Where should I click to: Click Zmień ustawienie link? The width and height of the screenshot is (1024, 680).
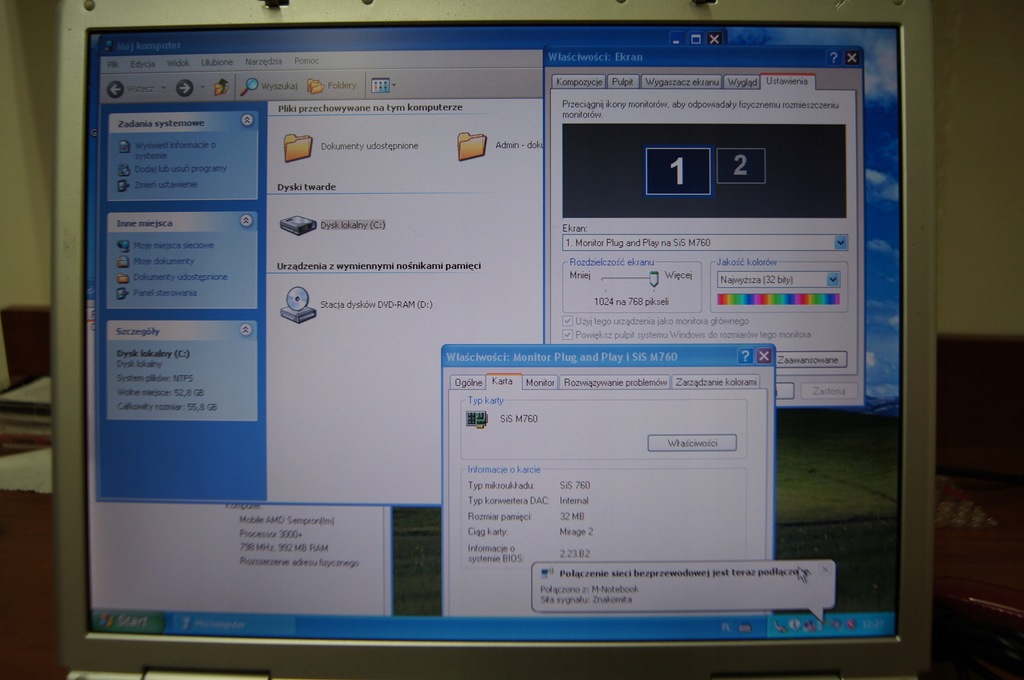[165, 185]
